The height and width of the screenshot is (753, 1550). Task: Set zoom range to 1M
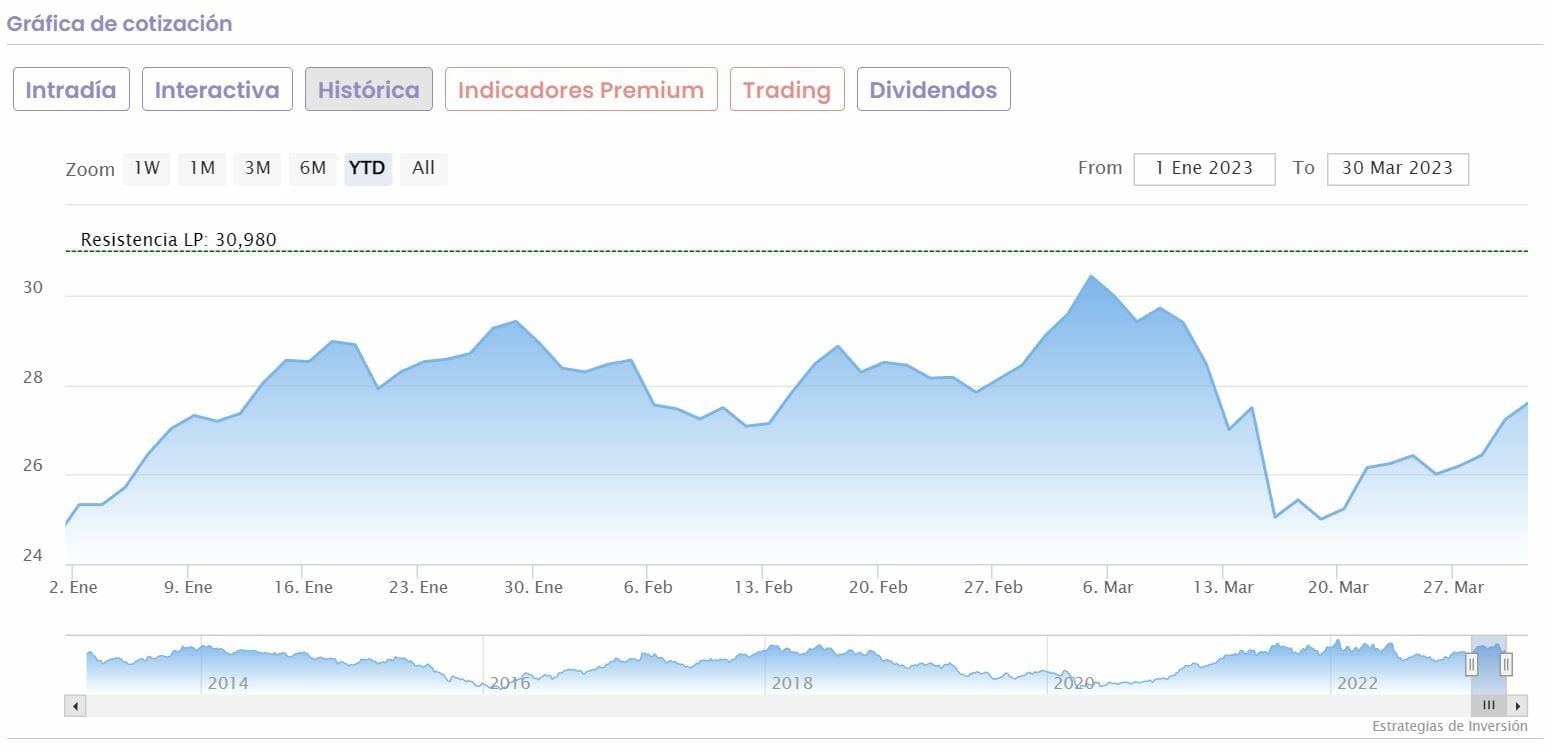point(202,168)
